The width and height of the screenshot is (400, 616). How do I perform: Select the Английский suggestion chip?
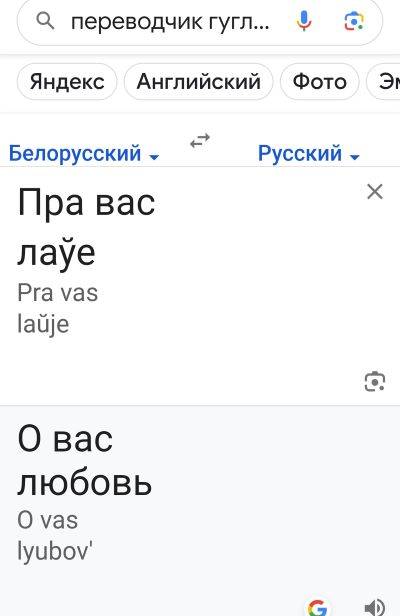(198, 82)
